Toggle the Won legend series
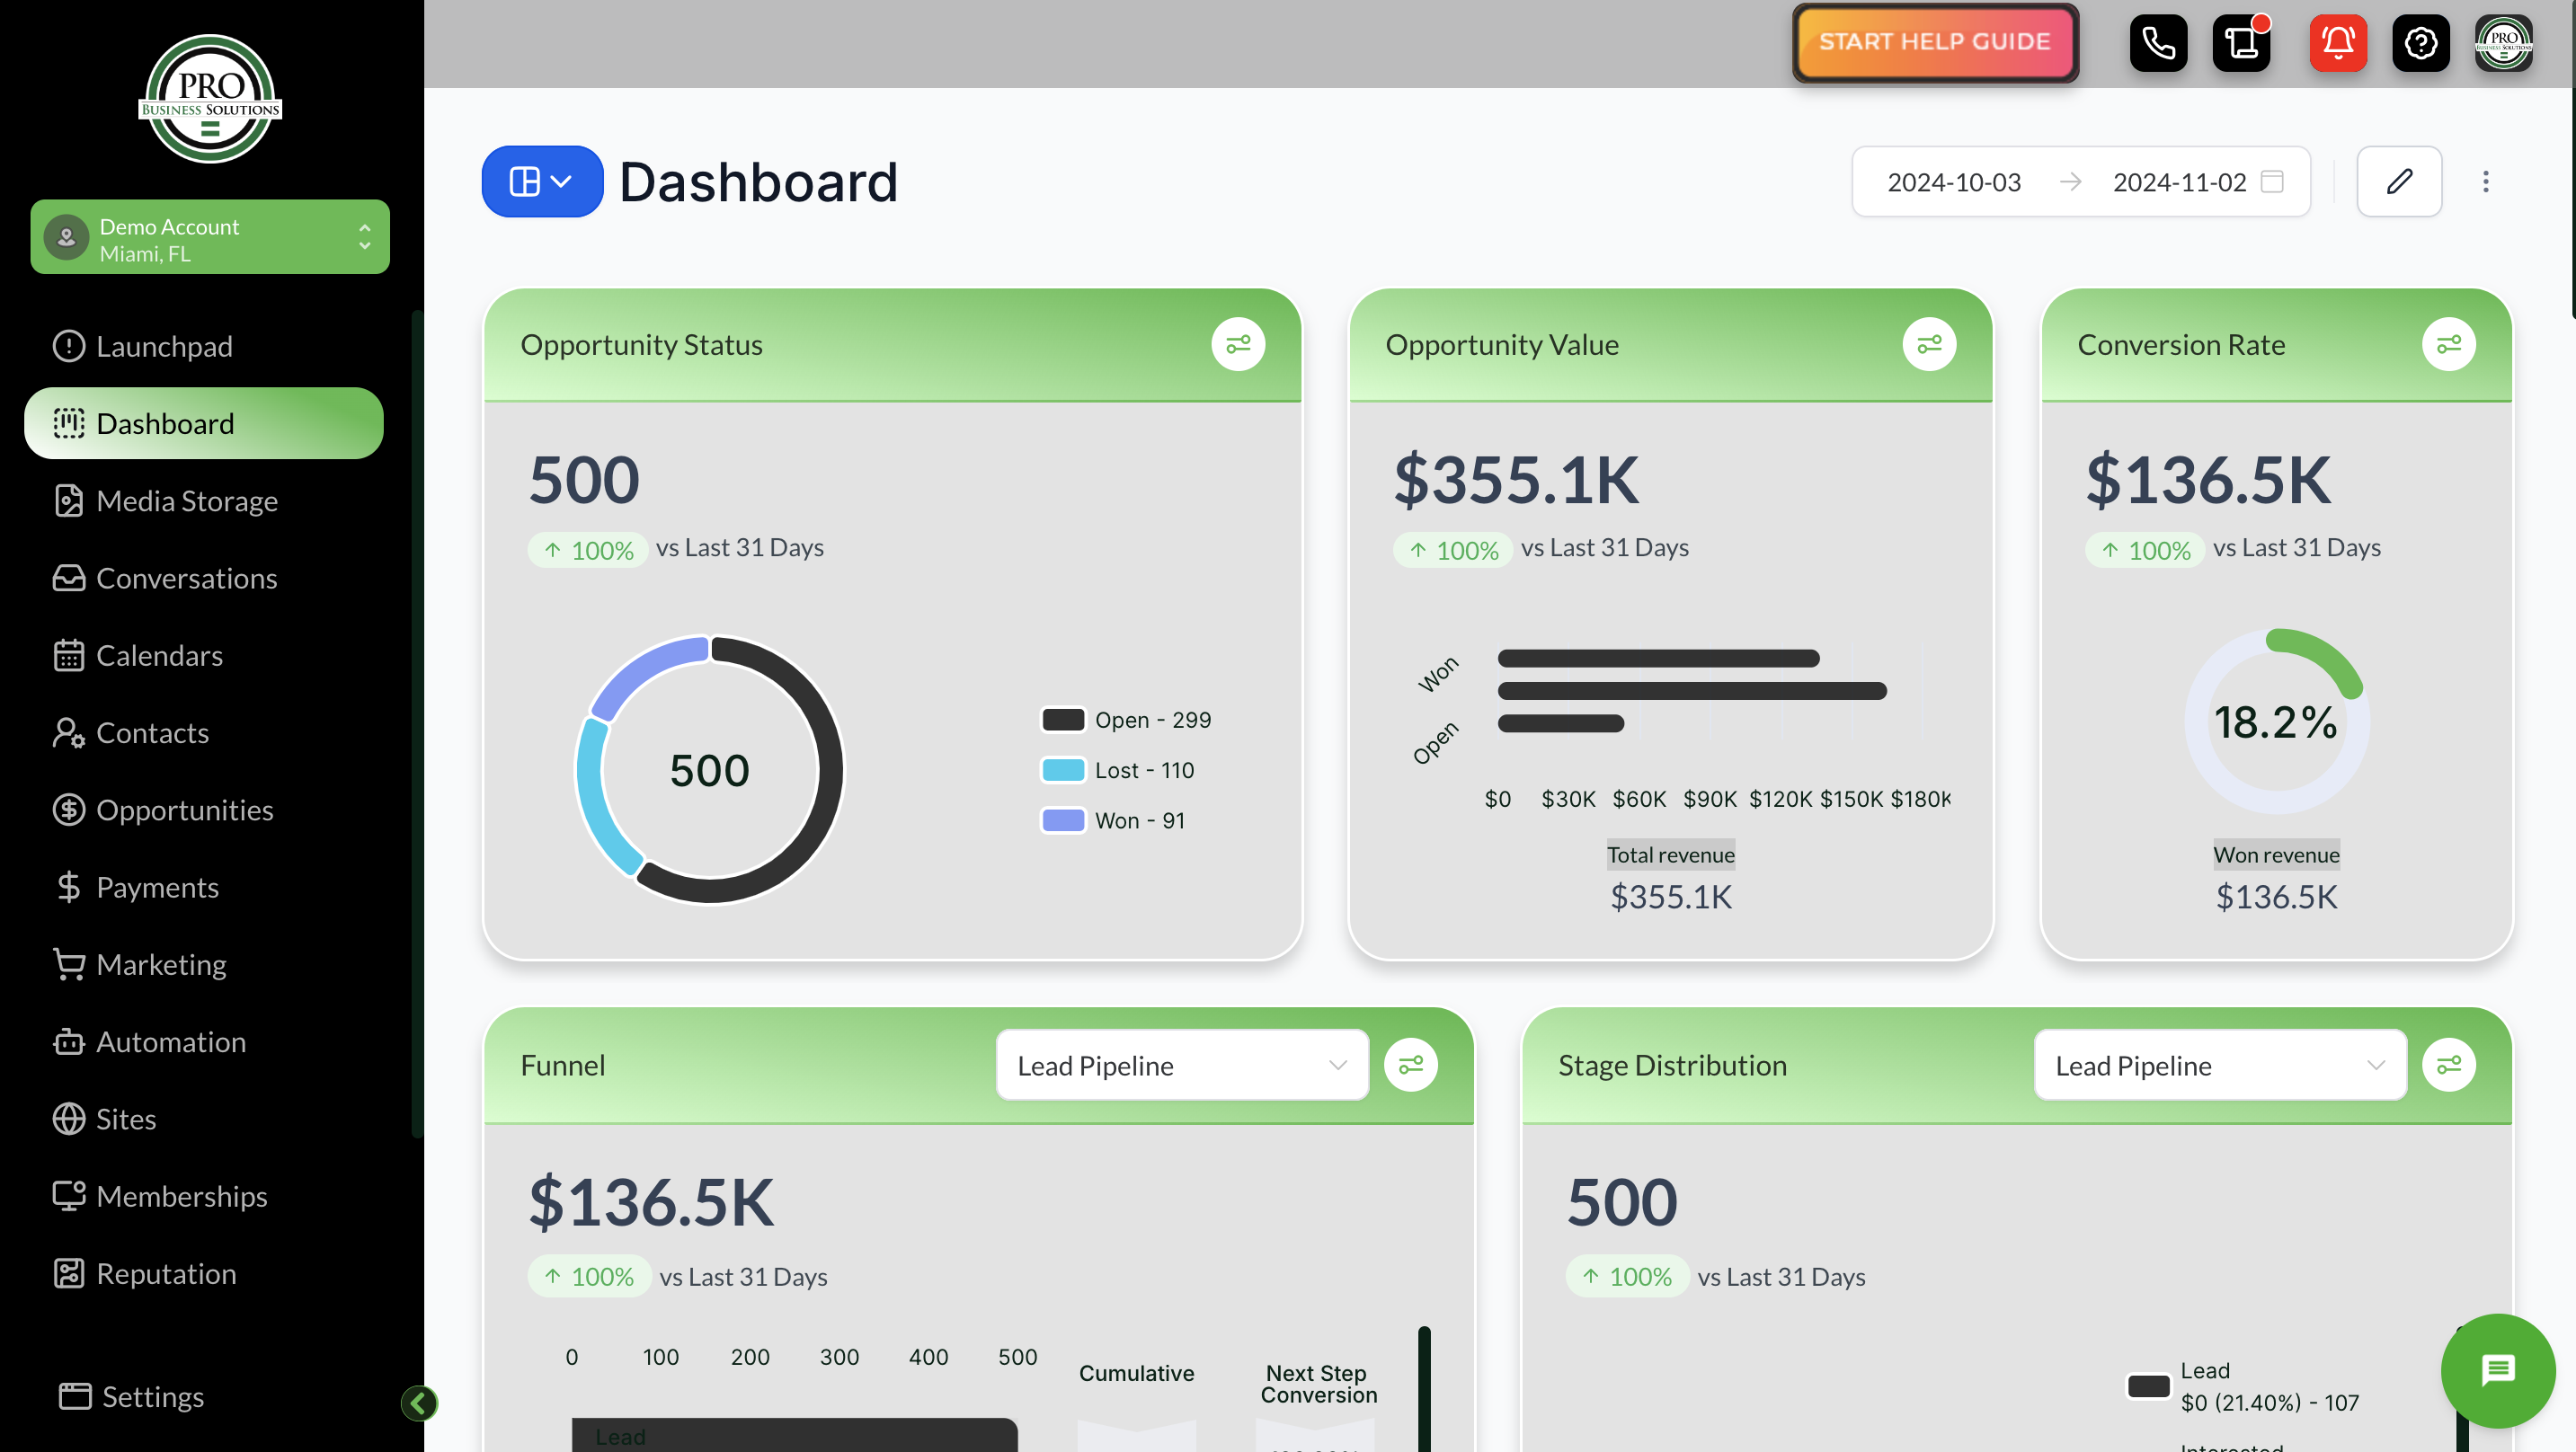The width and height of the screenshot is (2576, 1452). pyautogui.click(x=1113, y=821)
